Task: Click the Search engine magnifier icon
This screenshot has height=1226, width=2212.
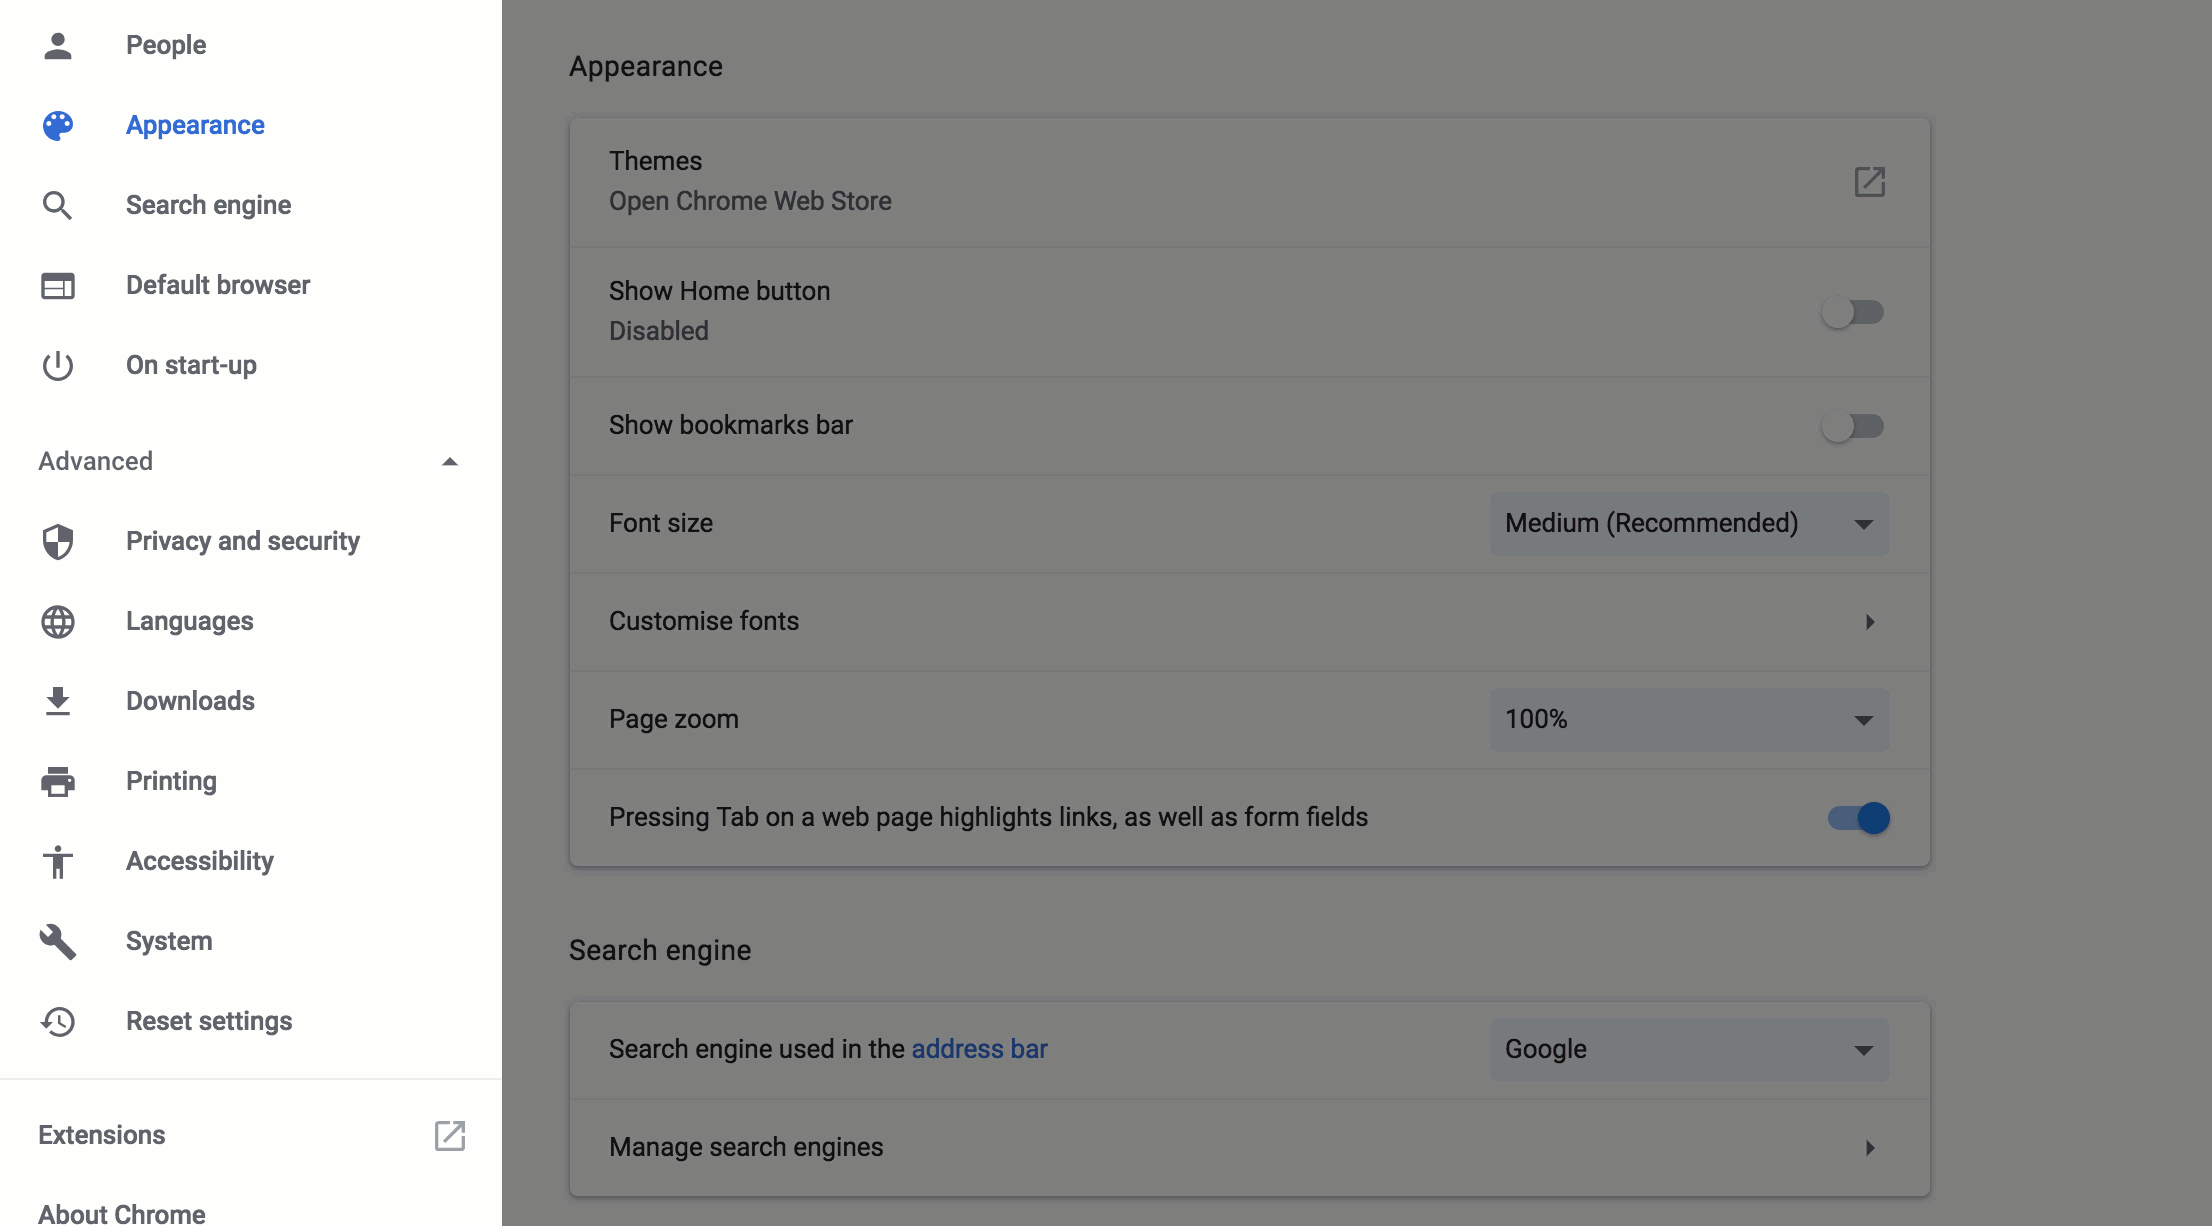Action: [x=58, y=205]
